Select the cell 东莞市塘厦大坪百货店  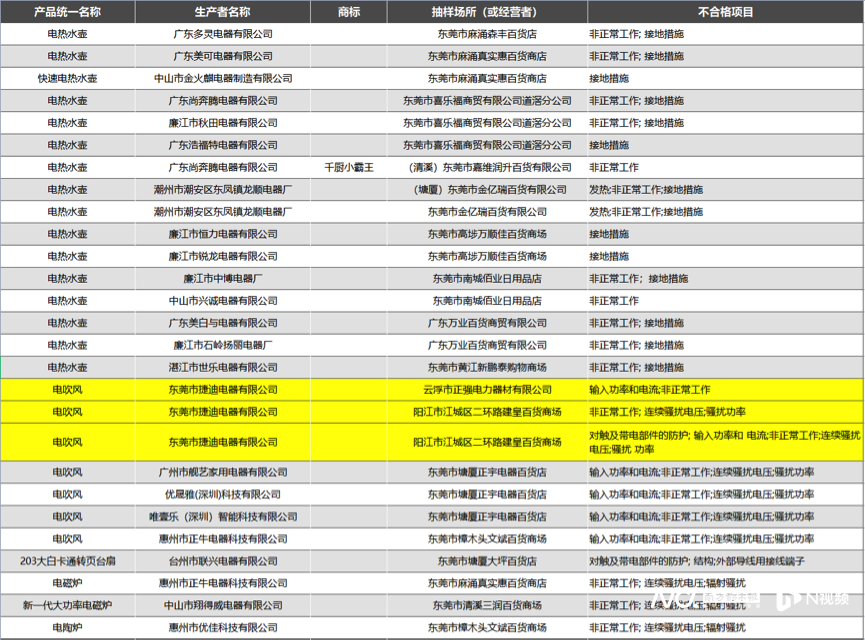click(x=487, y=561)
